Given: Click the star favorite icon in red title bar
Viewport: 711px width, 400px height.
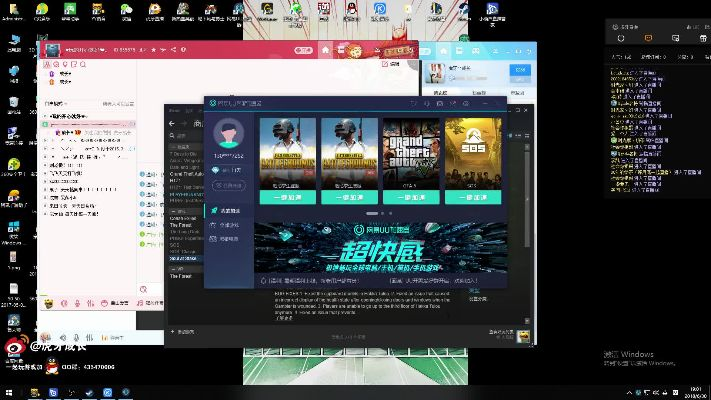Looking at the screenshot, I should click(x=154, y=49).
